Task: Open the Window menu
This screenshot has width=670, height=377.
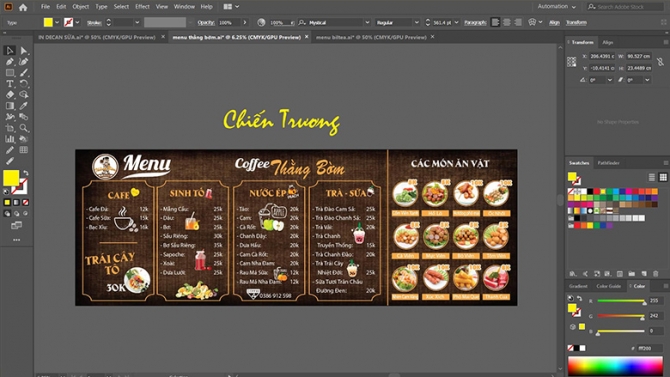Action: [184, 6]
